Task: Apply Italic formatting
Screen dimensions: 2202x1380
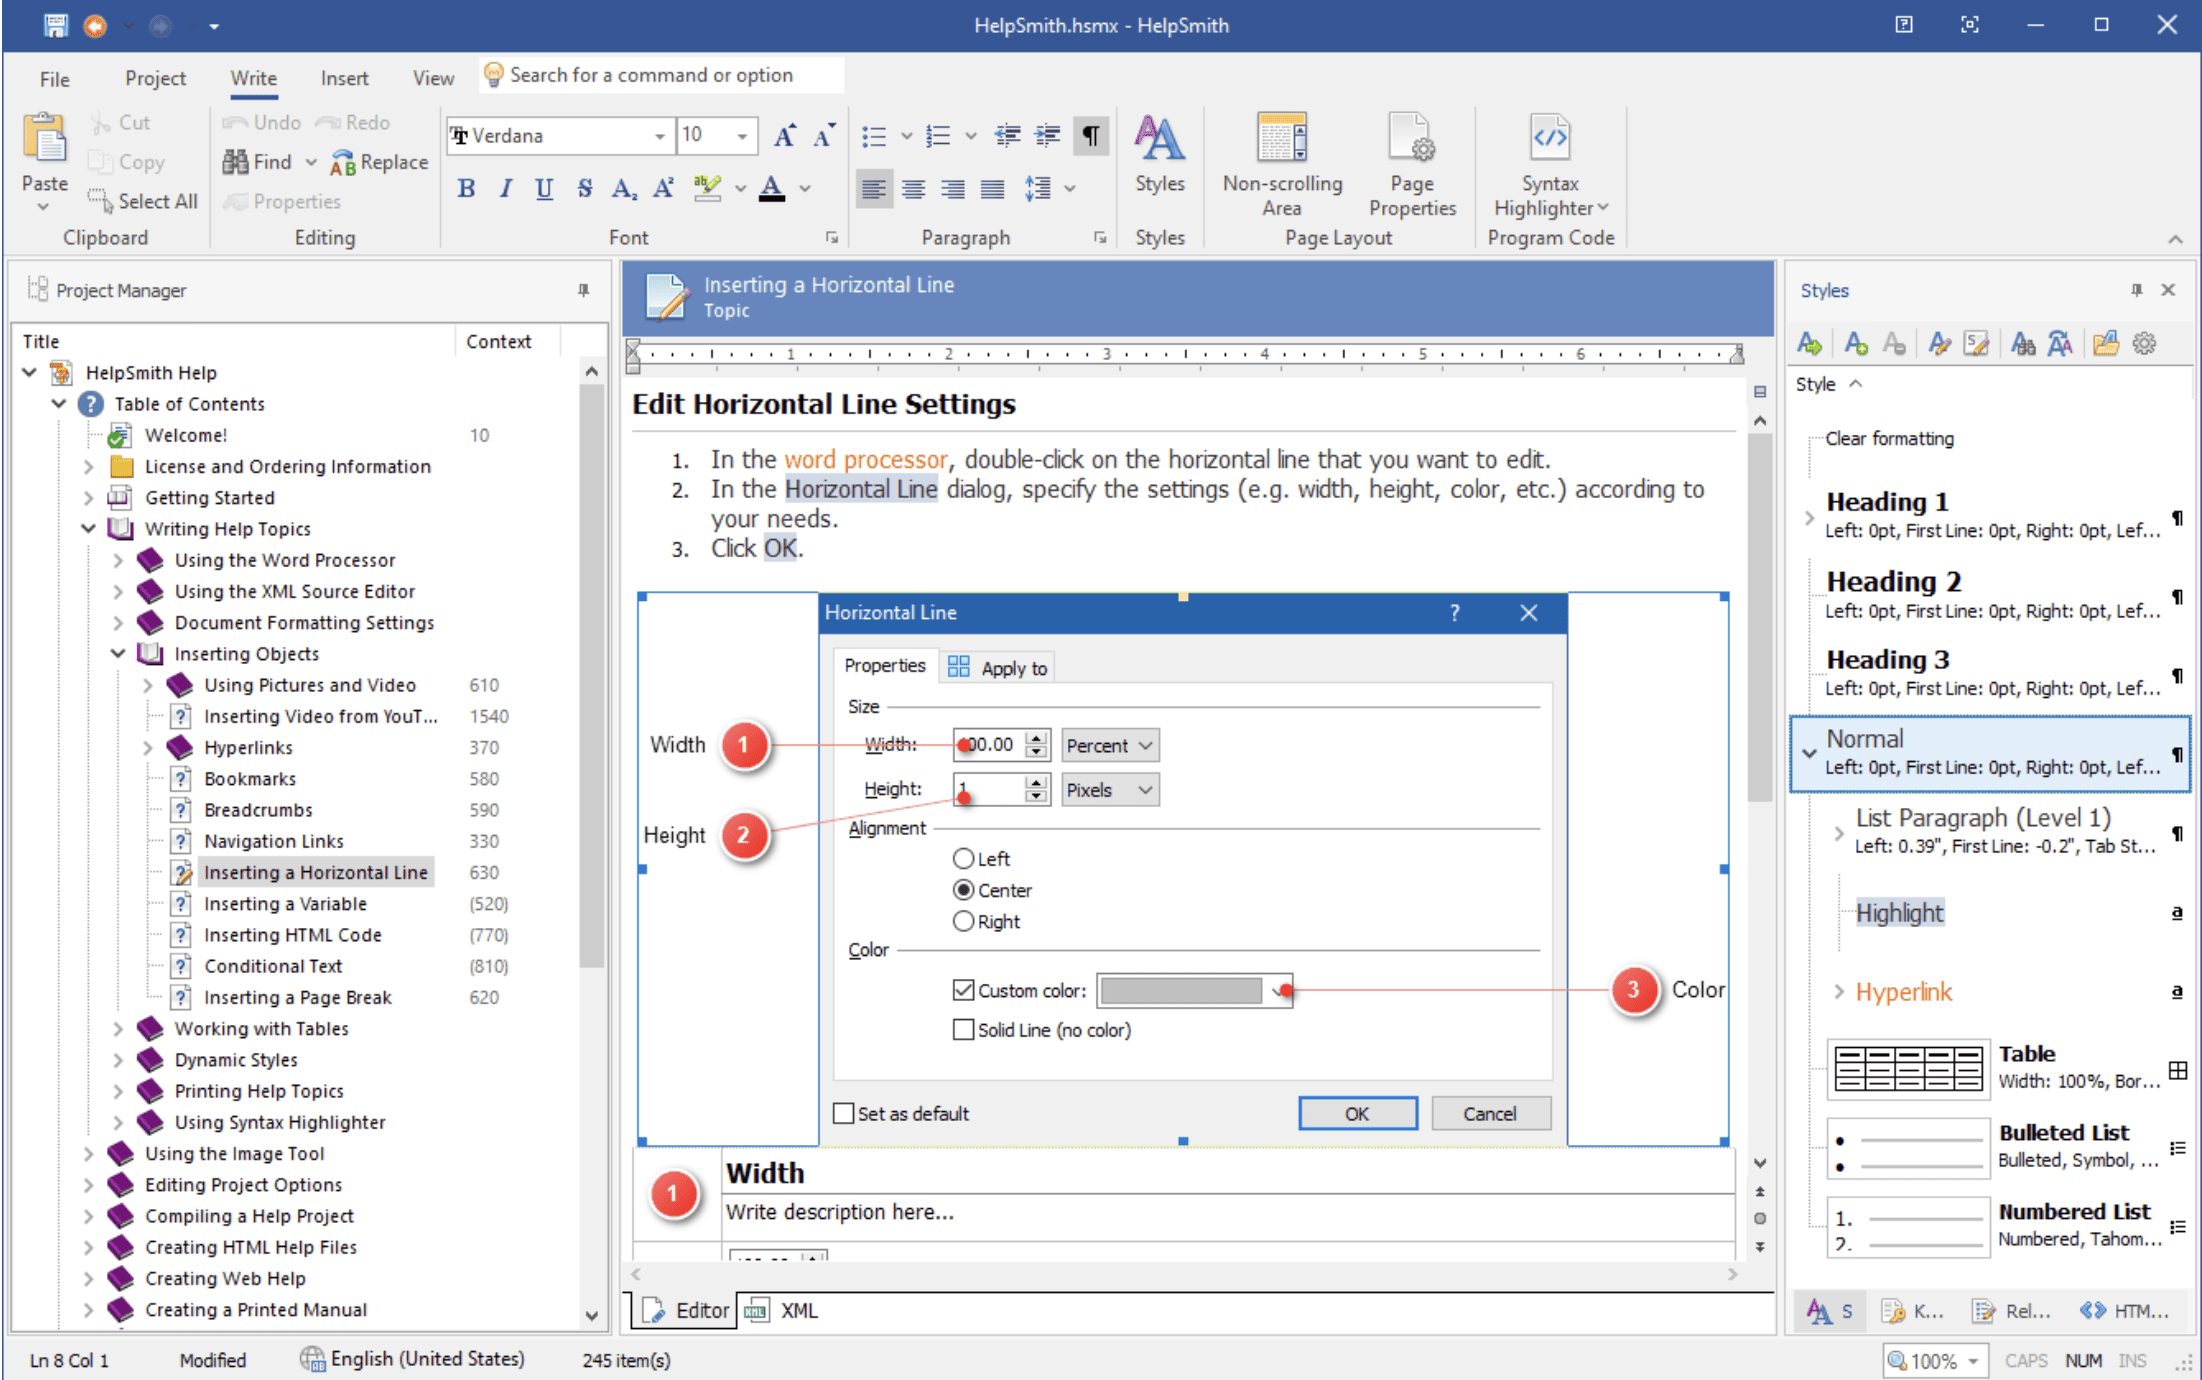Action: 505,188
